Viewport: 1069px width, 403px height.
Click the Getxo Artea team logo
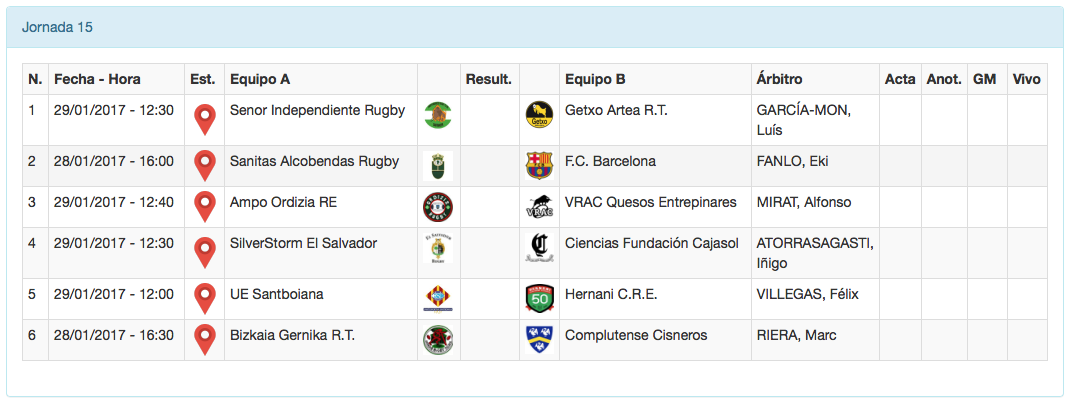(x=539, y=115)
